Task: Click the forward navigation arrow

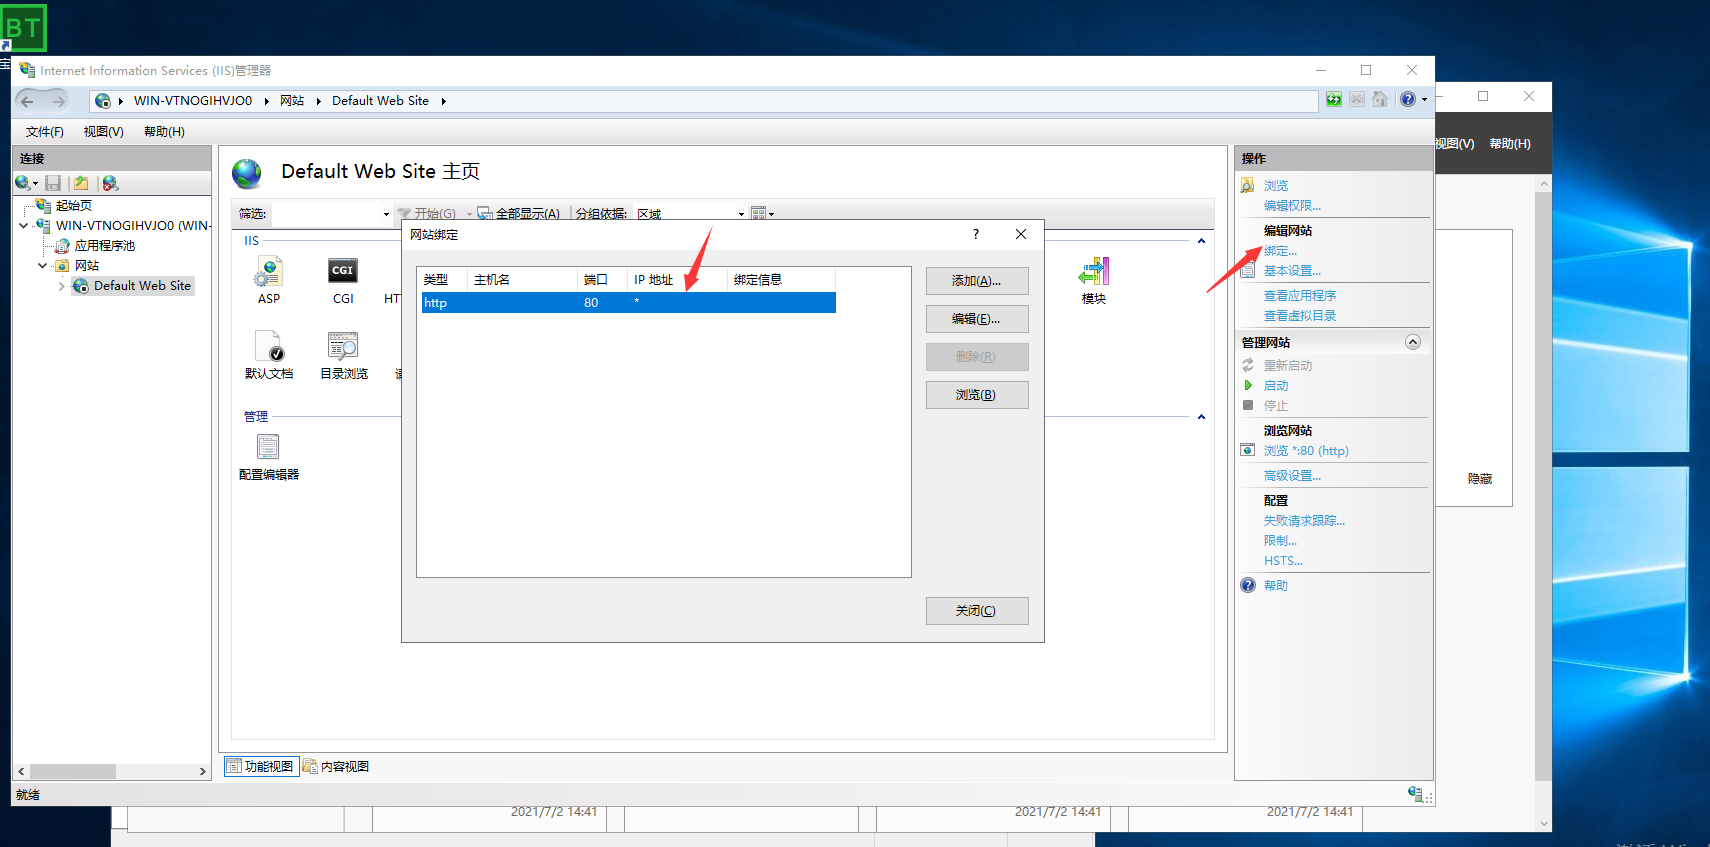Action: [x=59, y=101]
